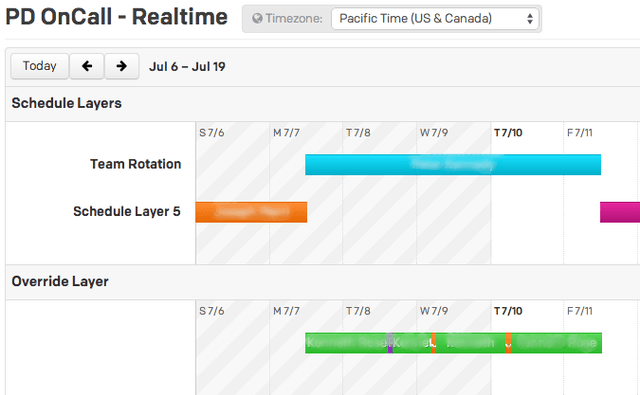Click S 7/6 column header in Override Layer
640x395 pixels.
(x=211, y=311)
